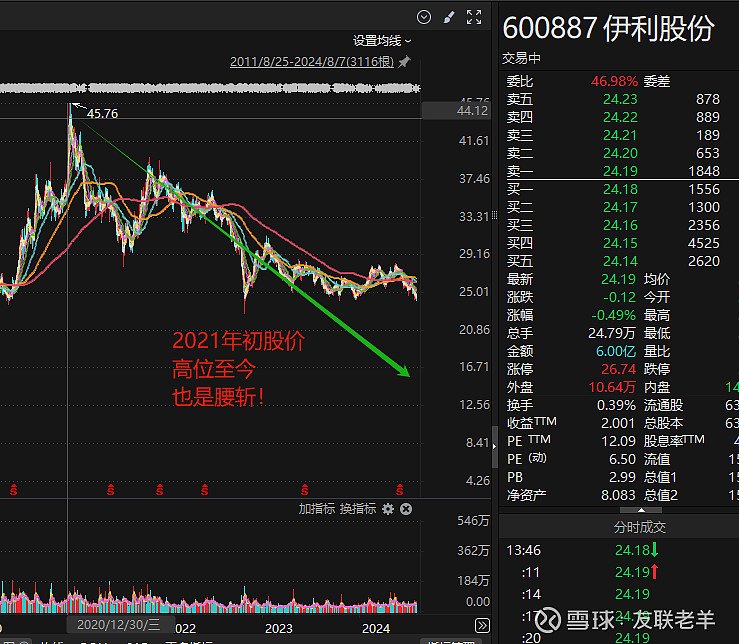Click 卖一 price 24.19
The height and width of the screenshot is (644, 739).
tap(620, 171)
